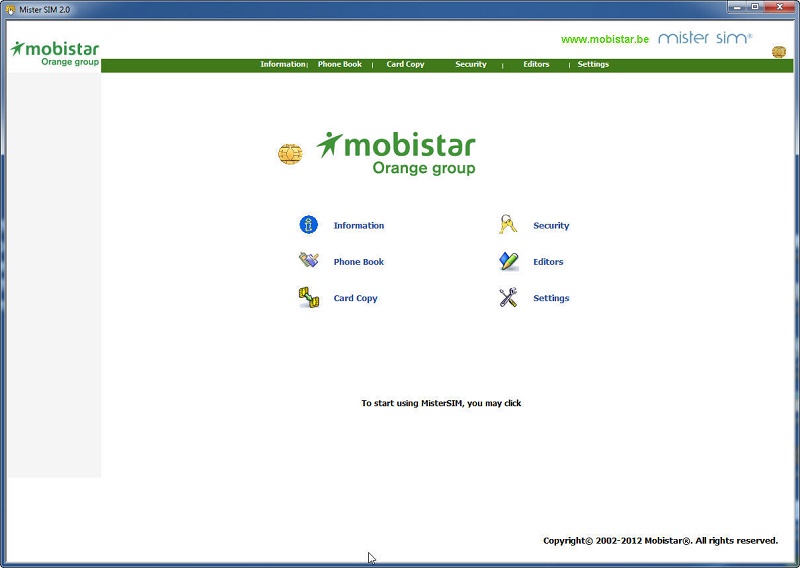
Task: Click the blue Information icon
Action: coord(308,225)
